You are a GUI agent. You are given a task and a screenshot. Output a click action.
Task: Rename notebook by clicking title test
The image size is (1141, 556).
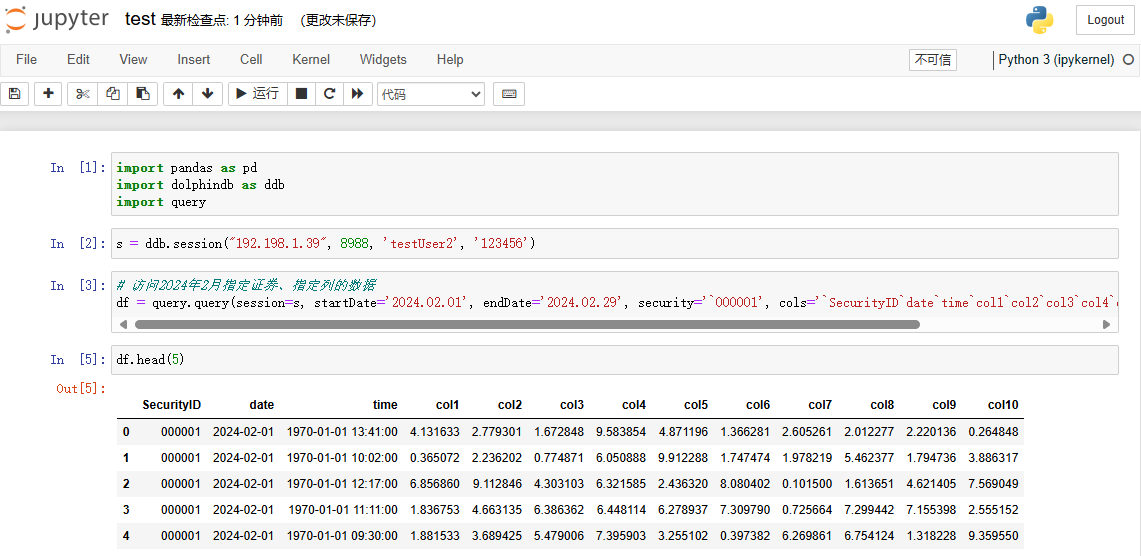click(x=140, y=20)
